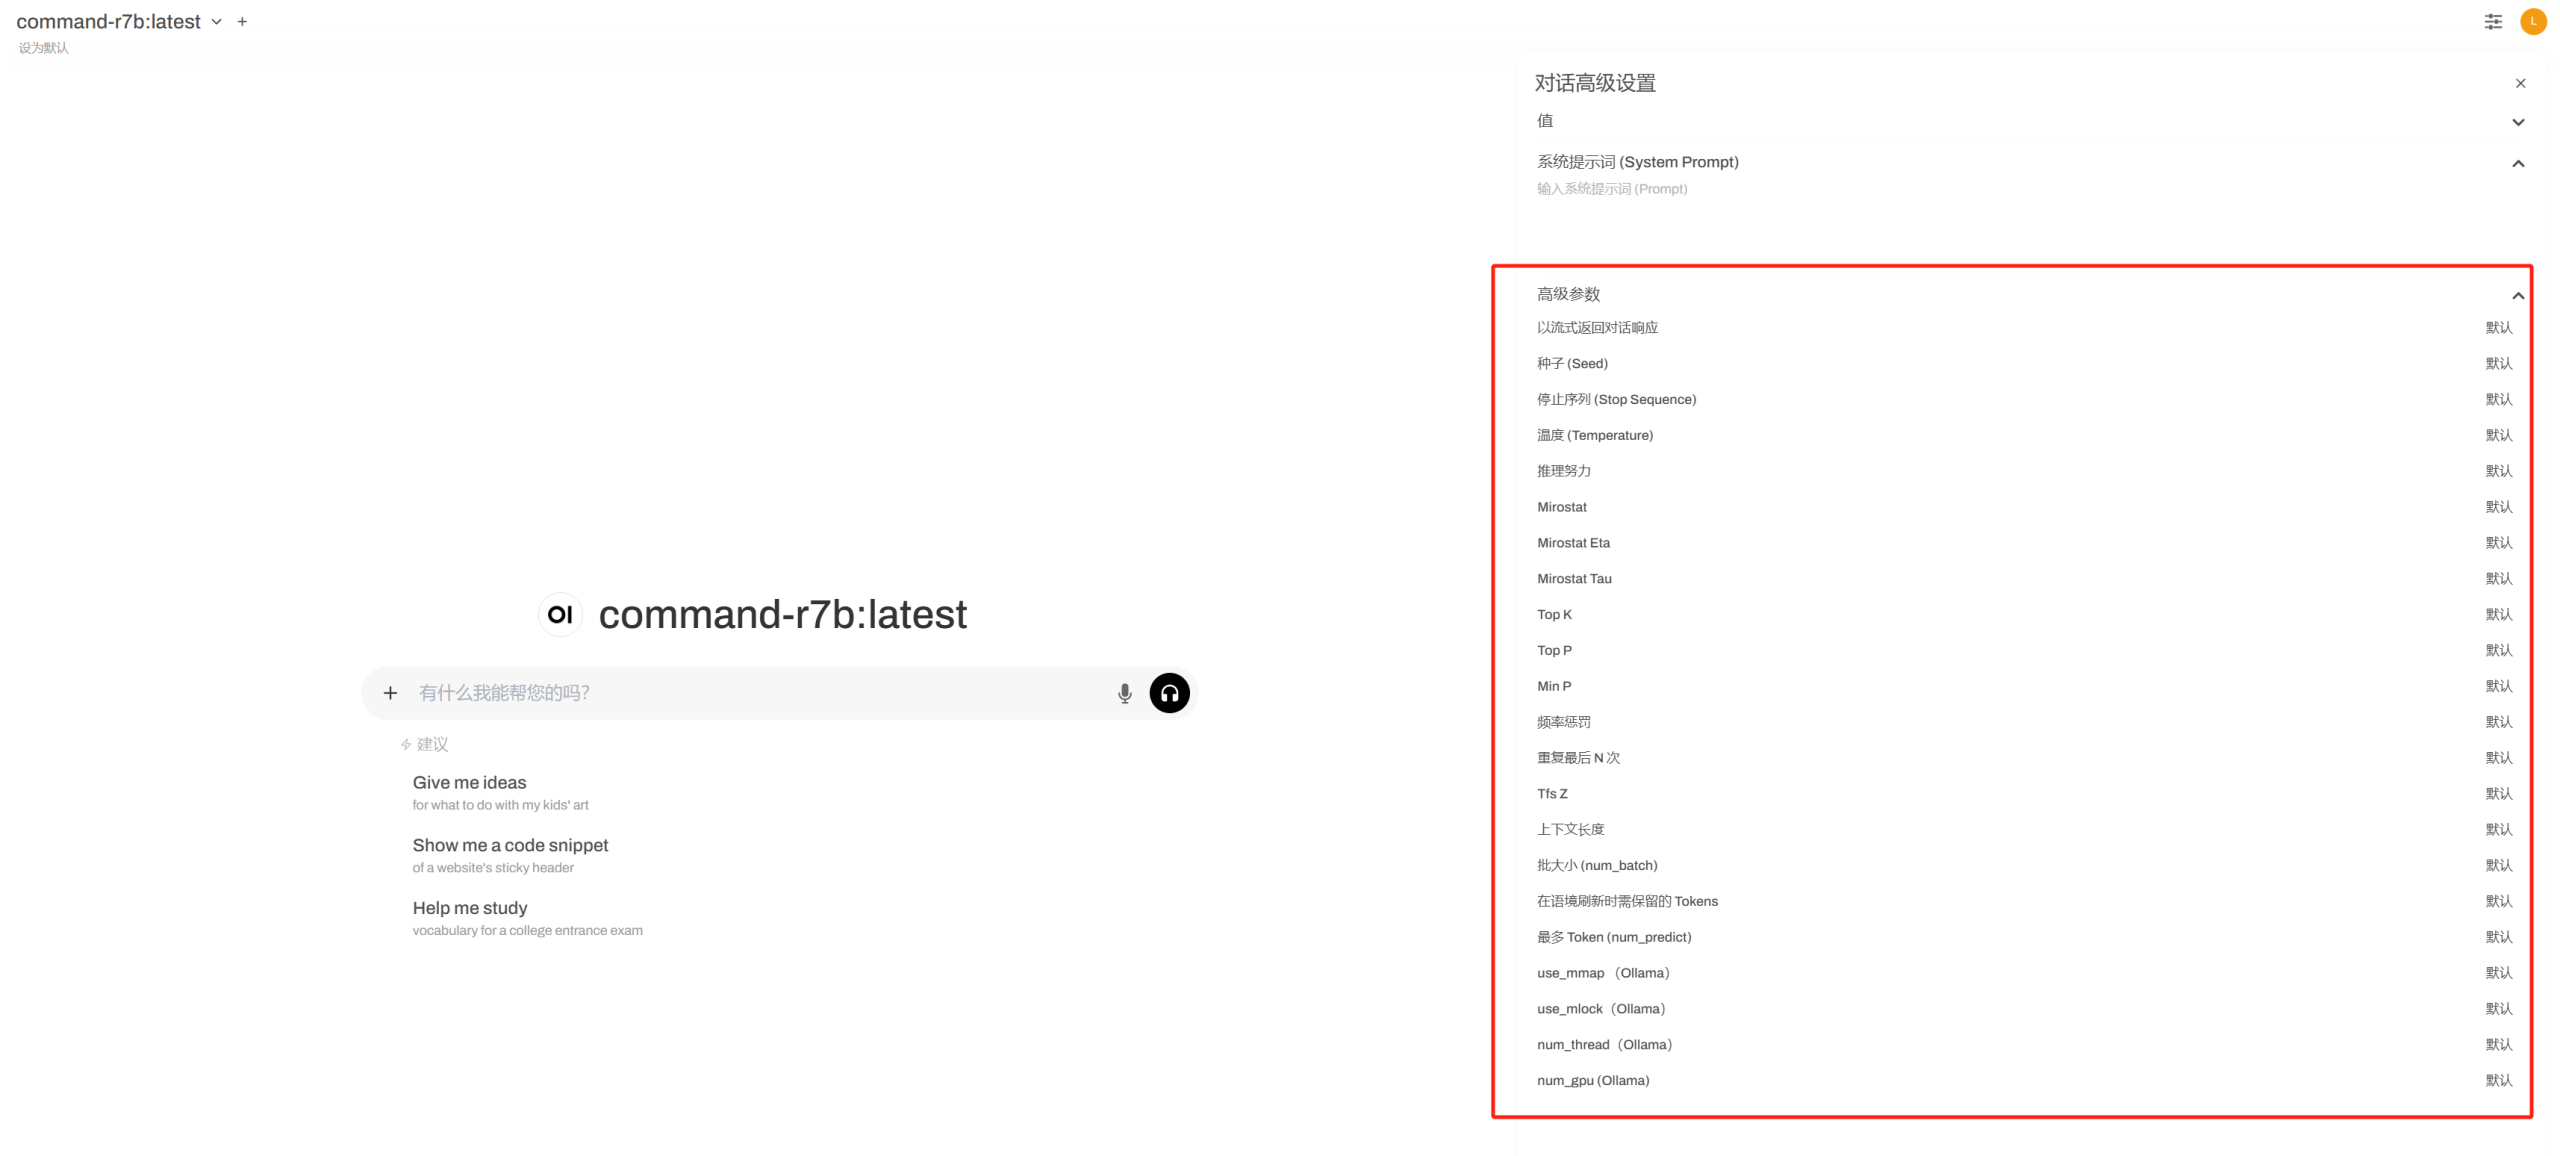
Task: Click the plus attachment icon in chat box
Action: tap(390, 693)
